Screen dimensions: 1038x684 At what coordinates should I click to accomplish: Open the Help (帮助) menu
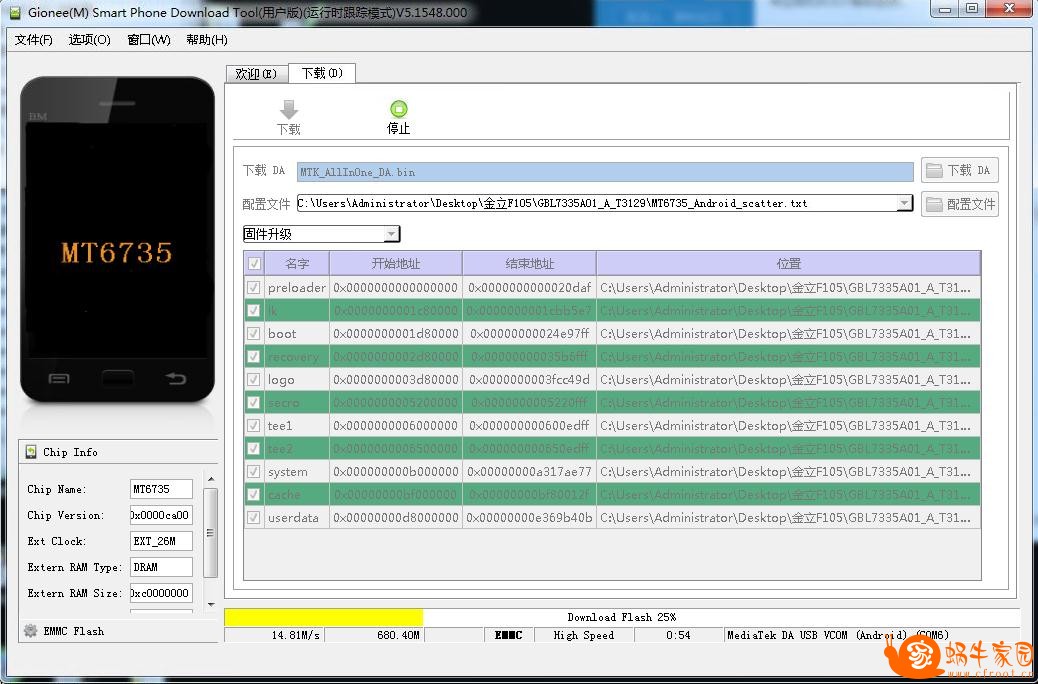click(207, 40)
